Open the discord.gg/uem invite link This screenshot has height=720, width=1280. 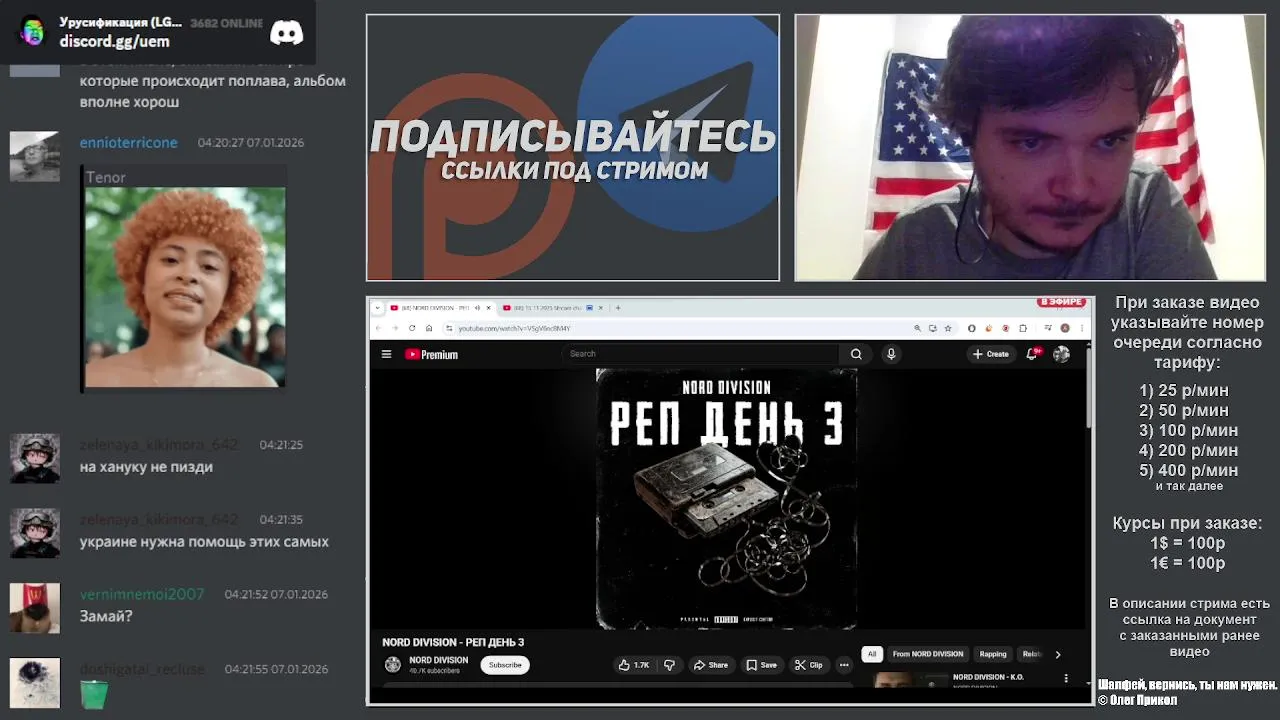point(114,41)
